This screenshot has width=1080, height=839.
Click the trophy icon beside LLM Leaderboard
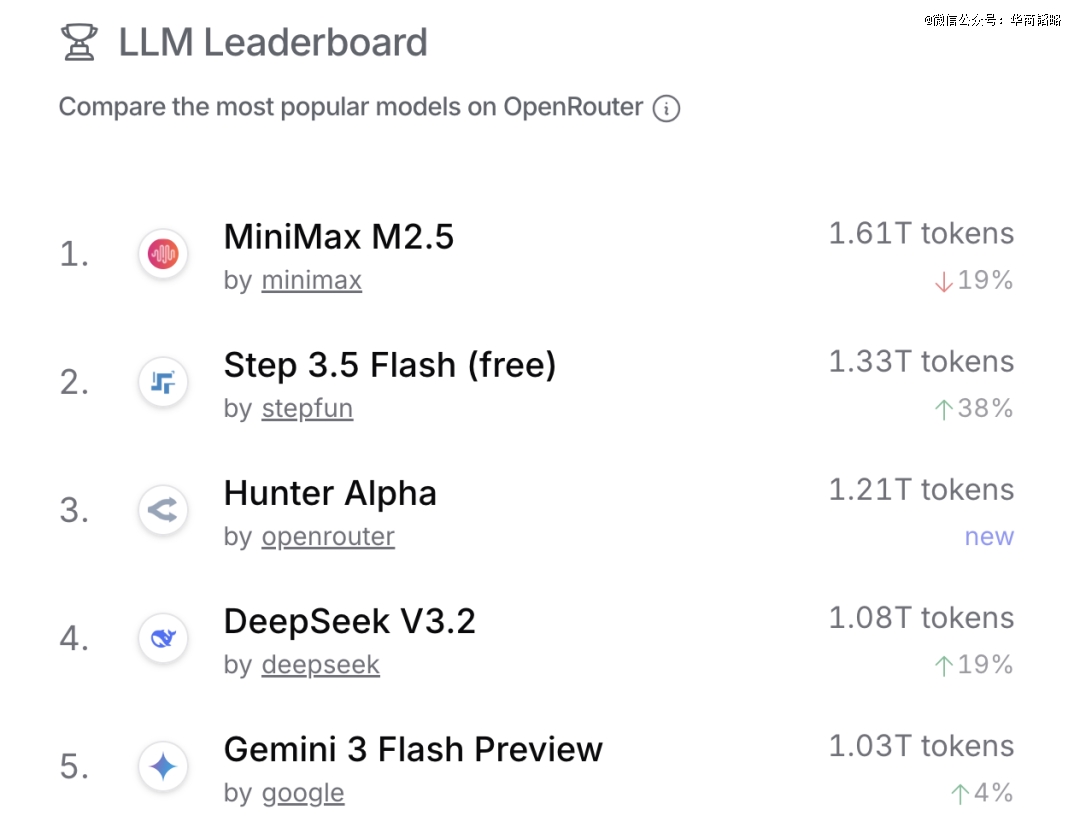point(79,42)
